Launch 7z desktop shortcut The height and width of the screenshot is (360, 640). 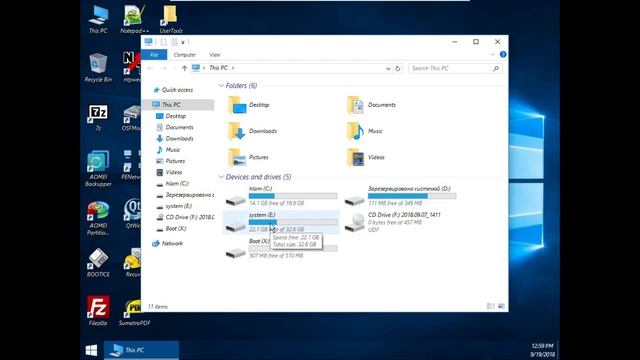(98, 117)
